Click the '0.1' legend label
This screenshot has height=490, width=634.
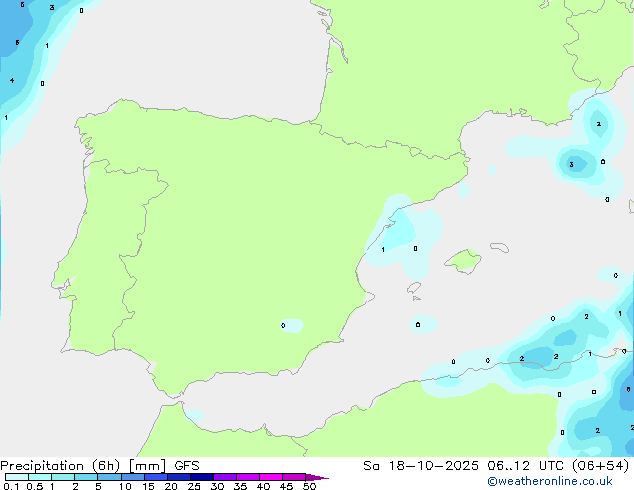pos(11,486)
